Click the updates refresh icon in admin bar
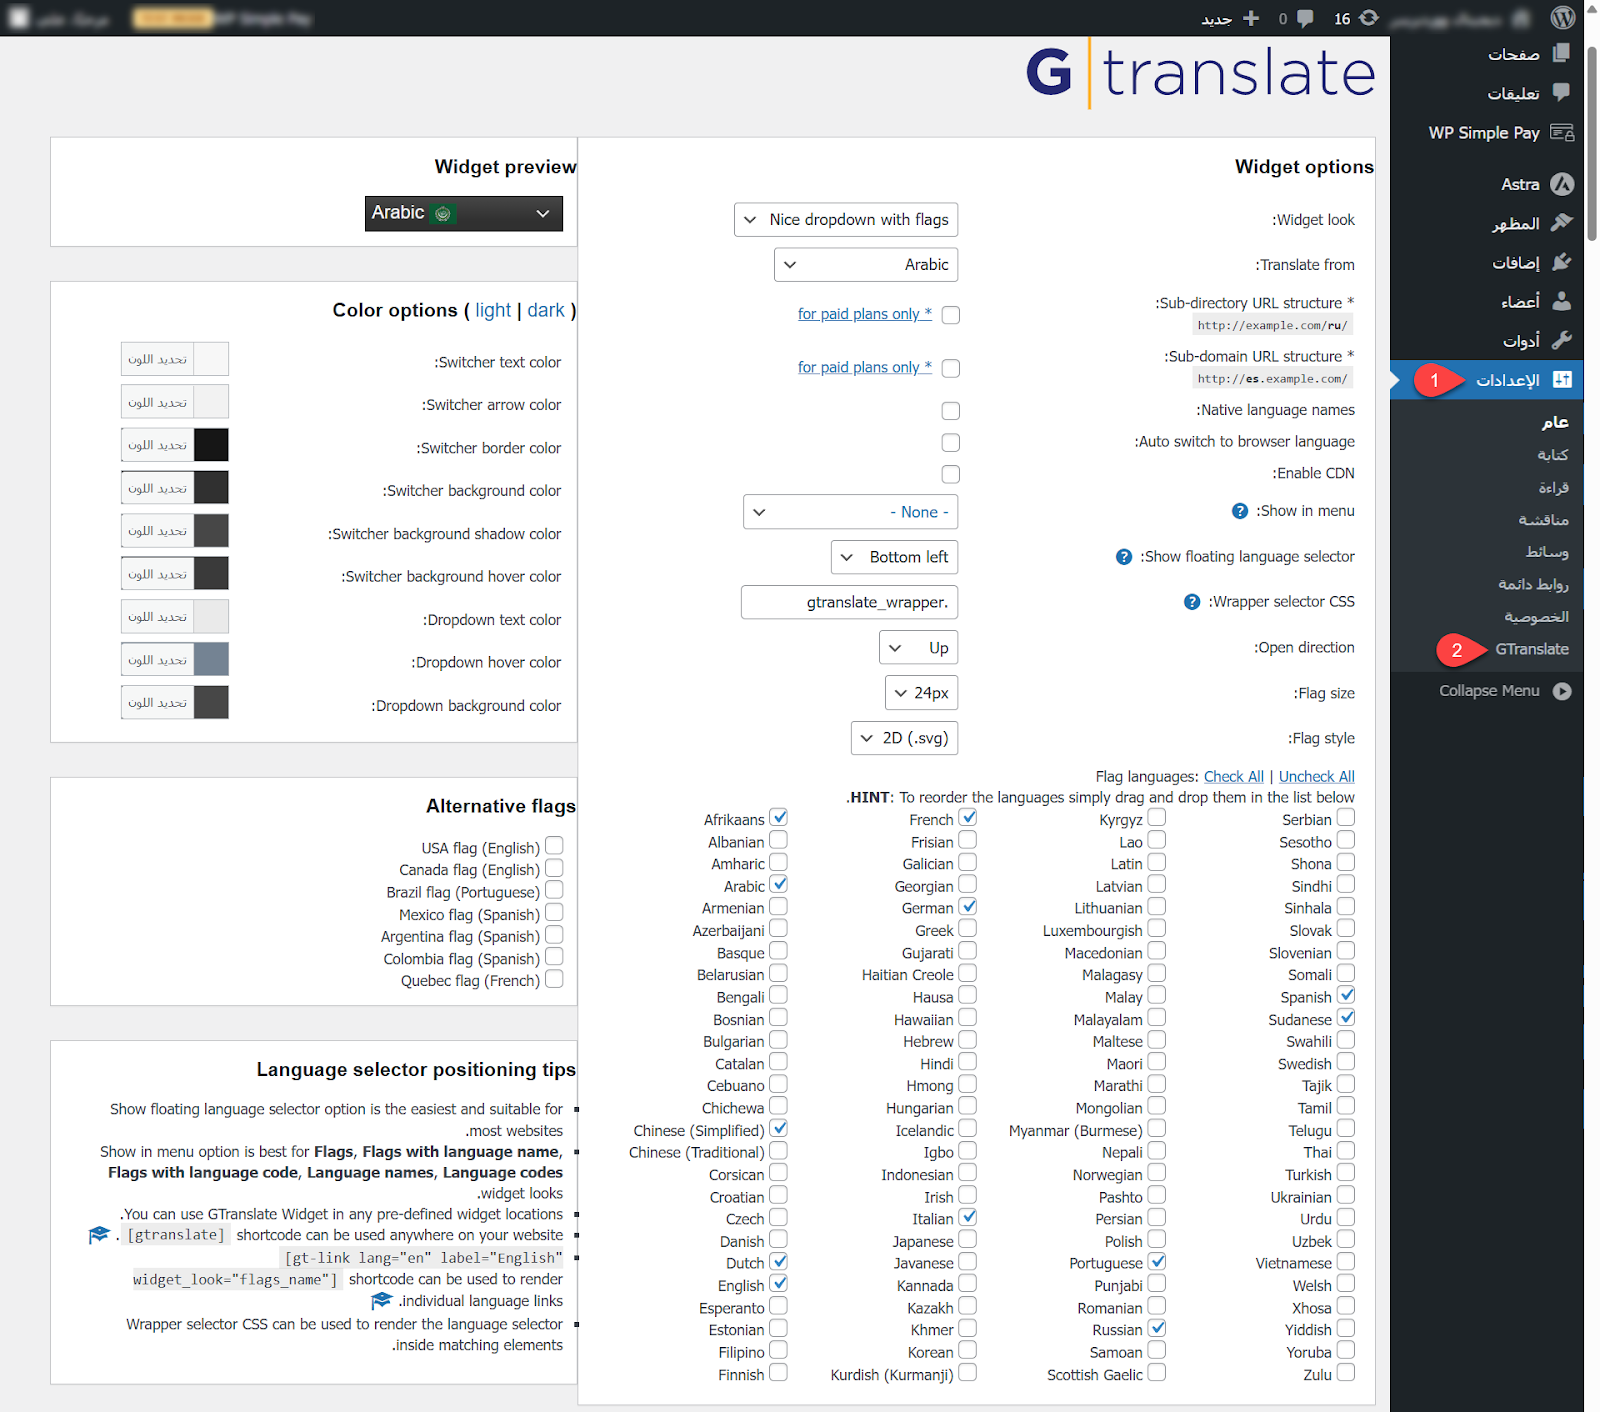 pos(1369,18)
